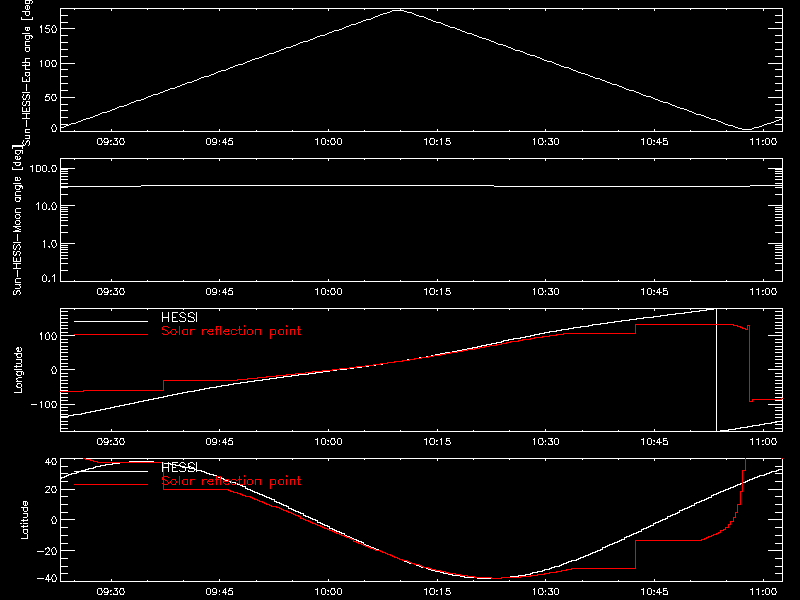This screenshot has height=600, width=800.
Task: Click red Solar reflection point legend in Longitude plot
Action: tap(231, 331)
